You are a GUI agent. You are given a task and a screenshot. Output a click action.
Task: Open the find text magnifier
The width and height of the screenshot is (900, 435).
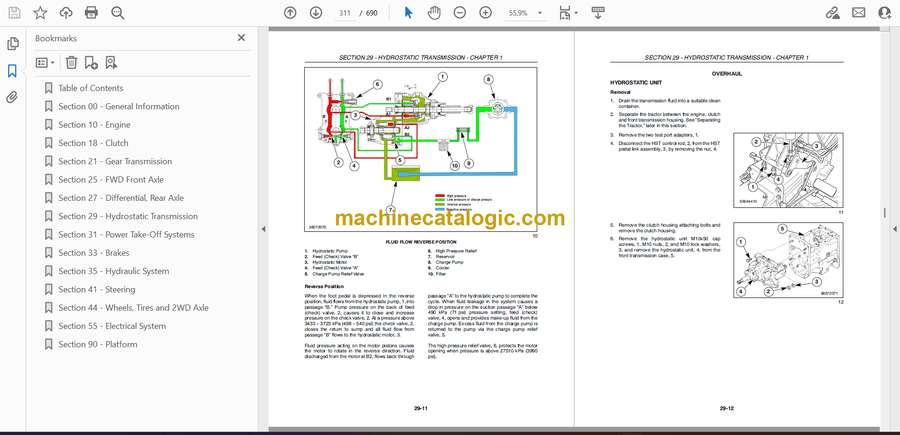(118, 13)
